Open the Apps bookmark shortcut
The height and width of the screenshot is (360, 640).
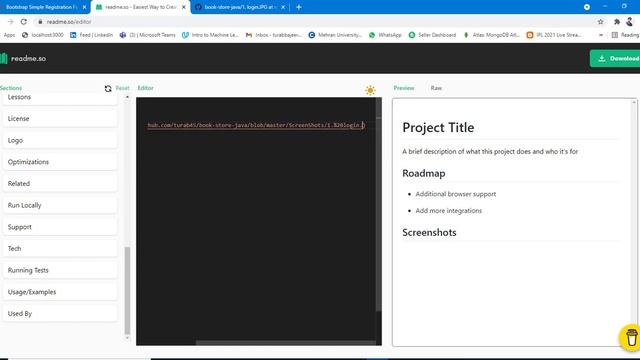coord(8,35)
